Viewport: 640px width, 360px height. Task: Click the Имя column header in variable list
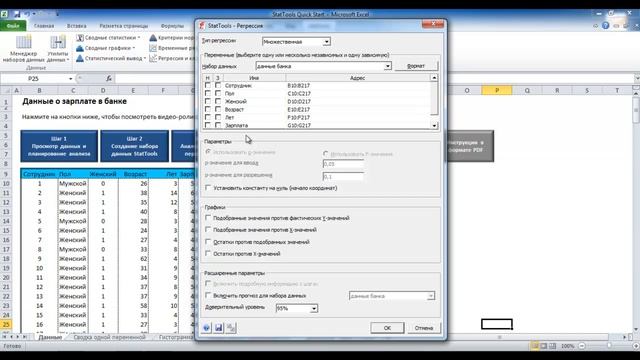coord(254,78)
